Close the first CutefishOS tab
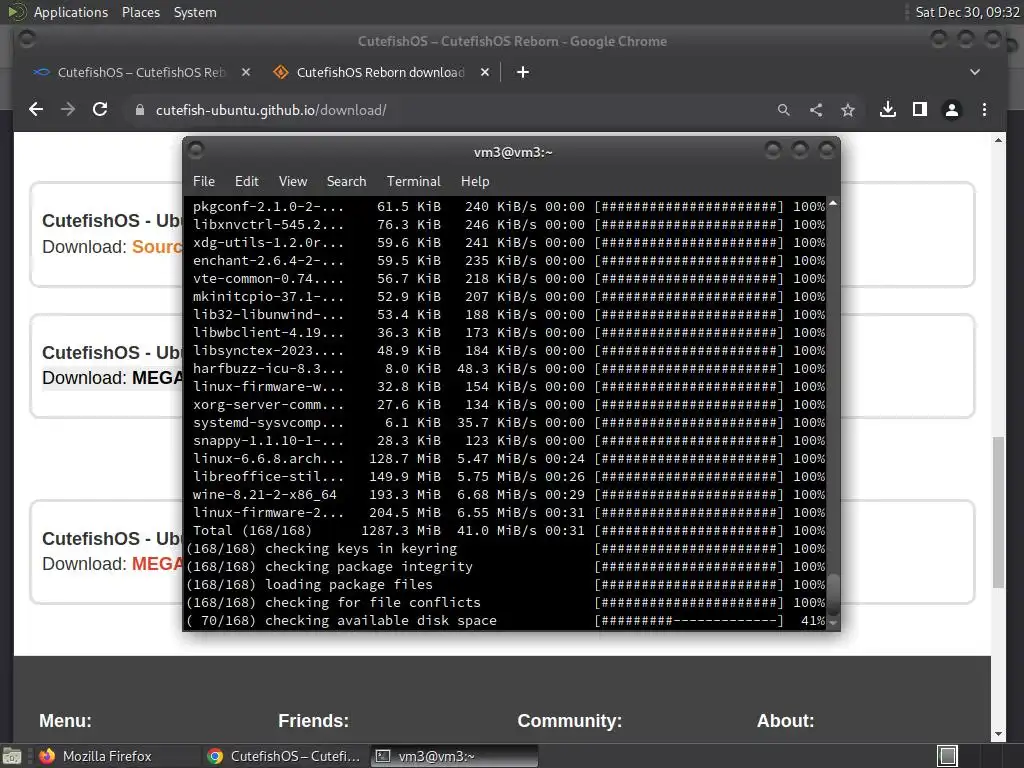1024x768 pixels. (246, 72)
